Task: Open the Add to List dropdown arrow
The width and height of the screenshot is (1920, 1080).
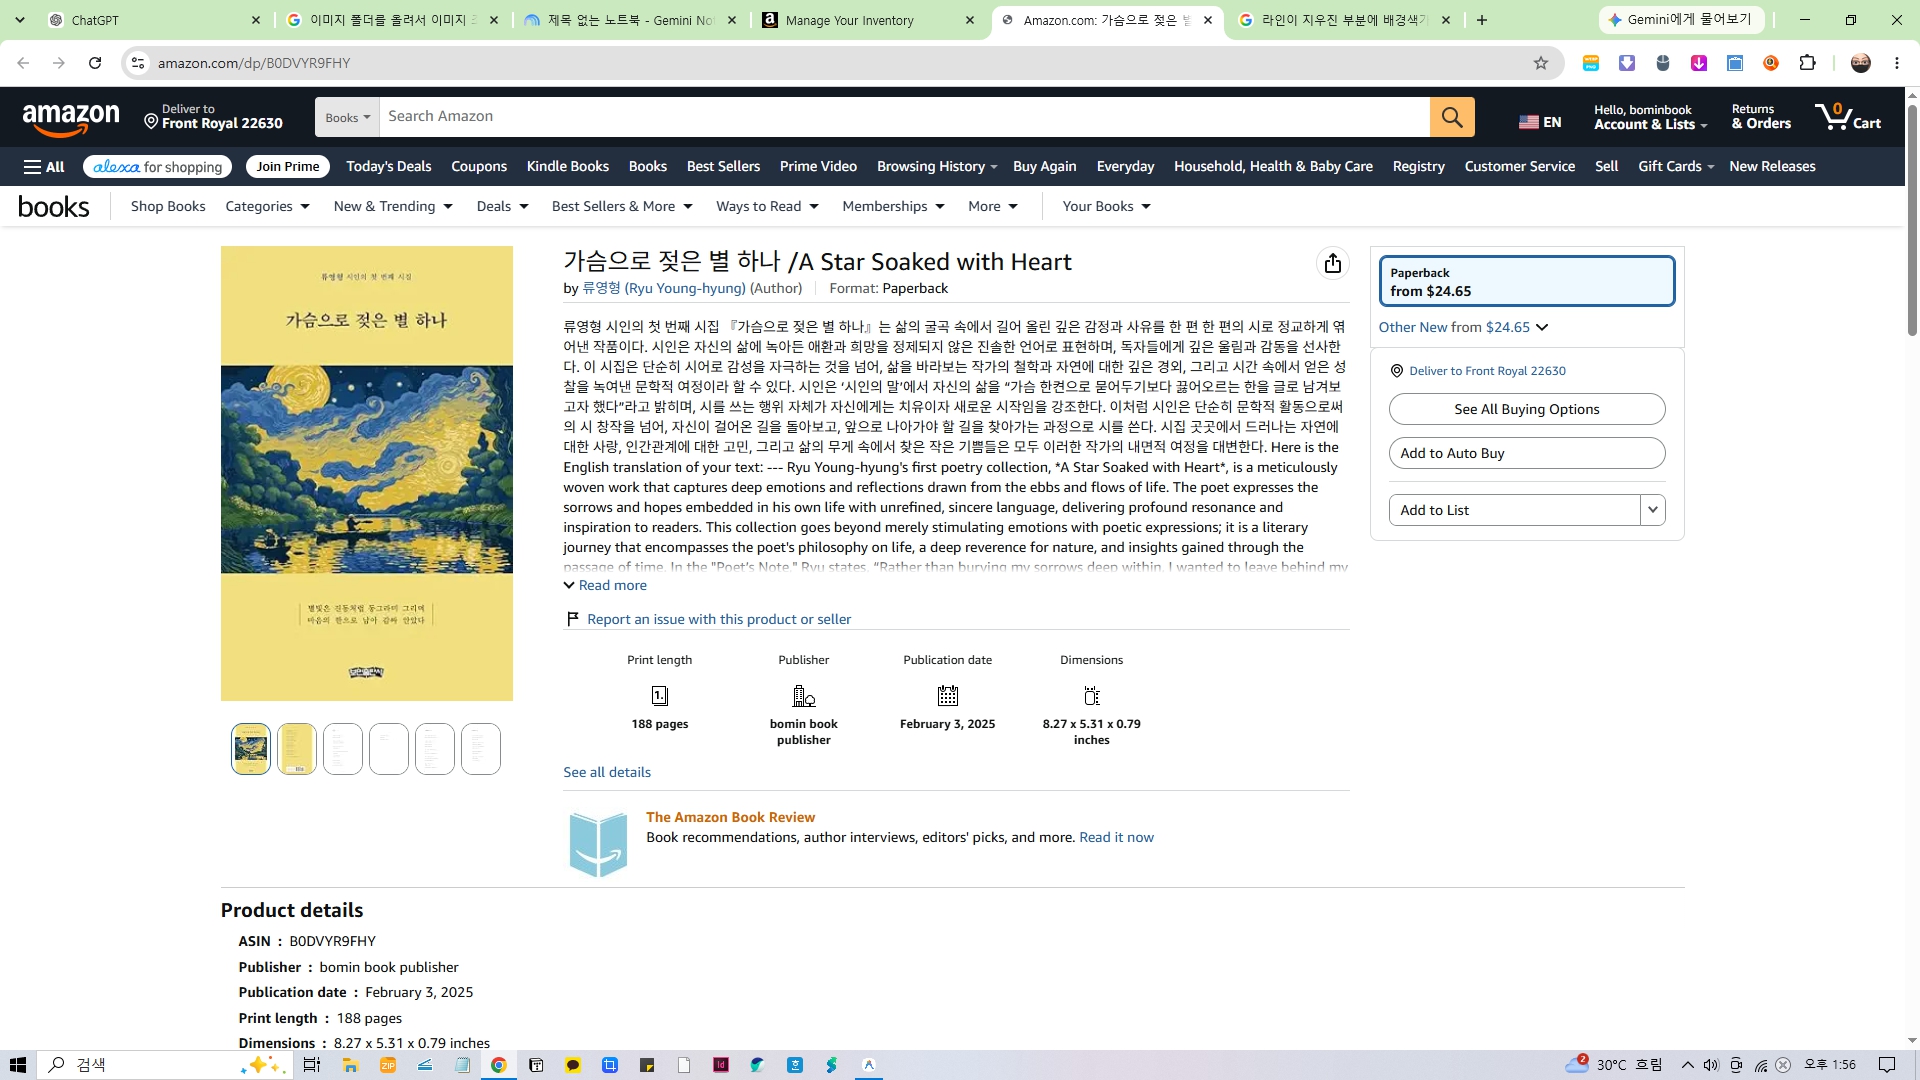Action: pyautogui.click(x=1653, y=510)
